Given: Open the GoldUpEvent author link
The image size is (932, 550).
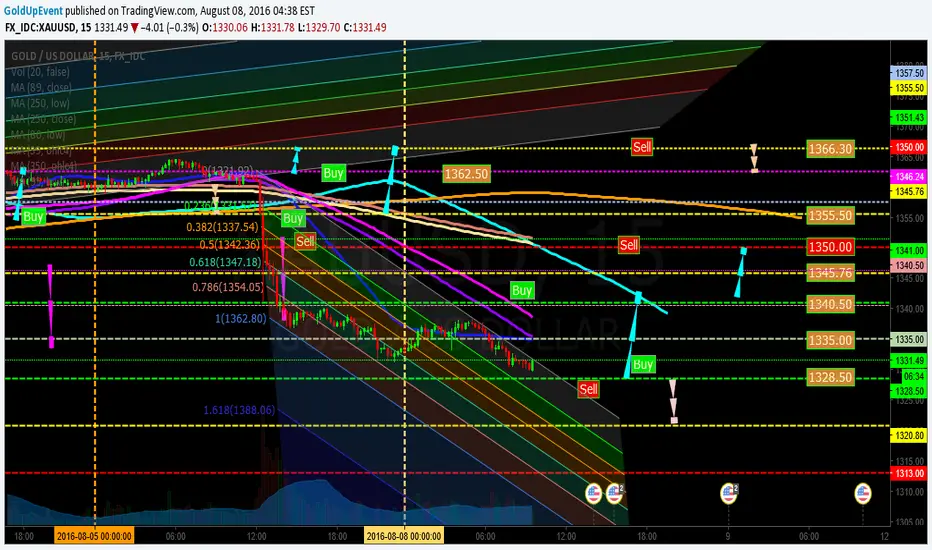Looking at the screenshot, I should (33, 11).
